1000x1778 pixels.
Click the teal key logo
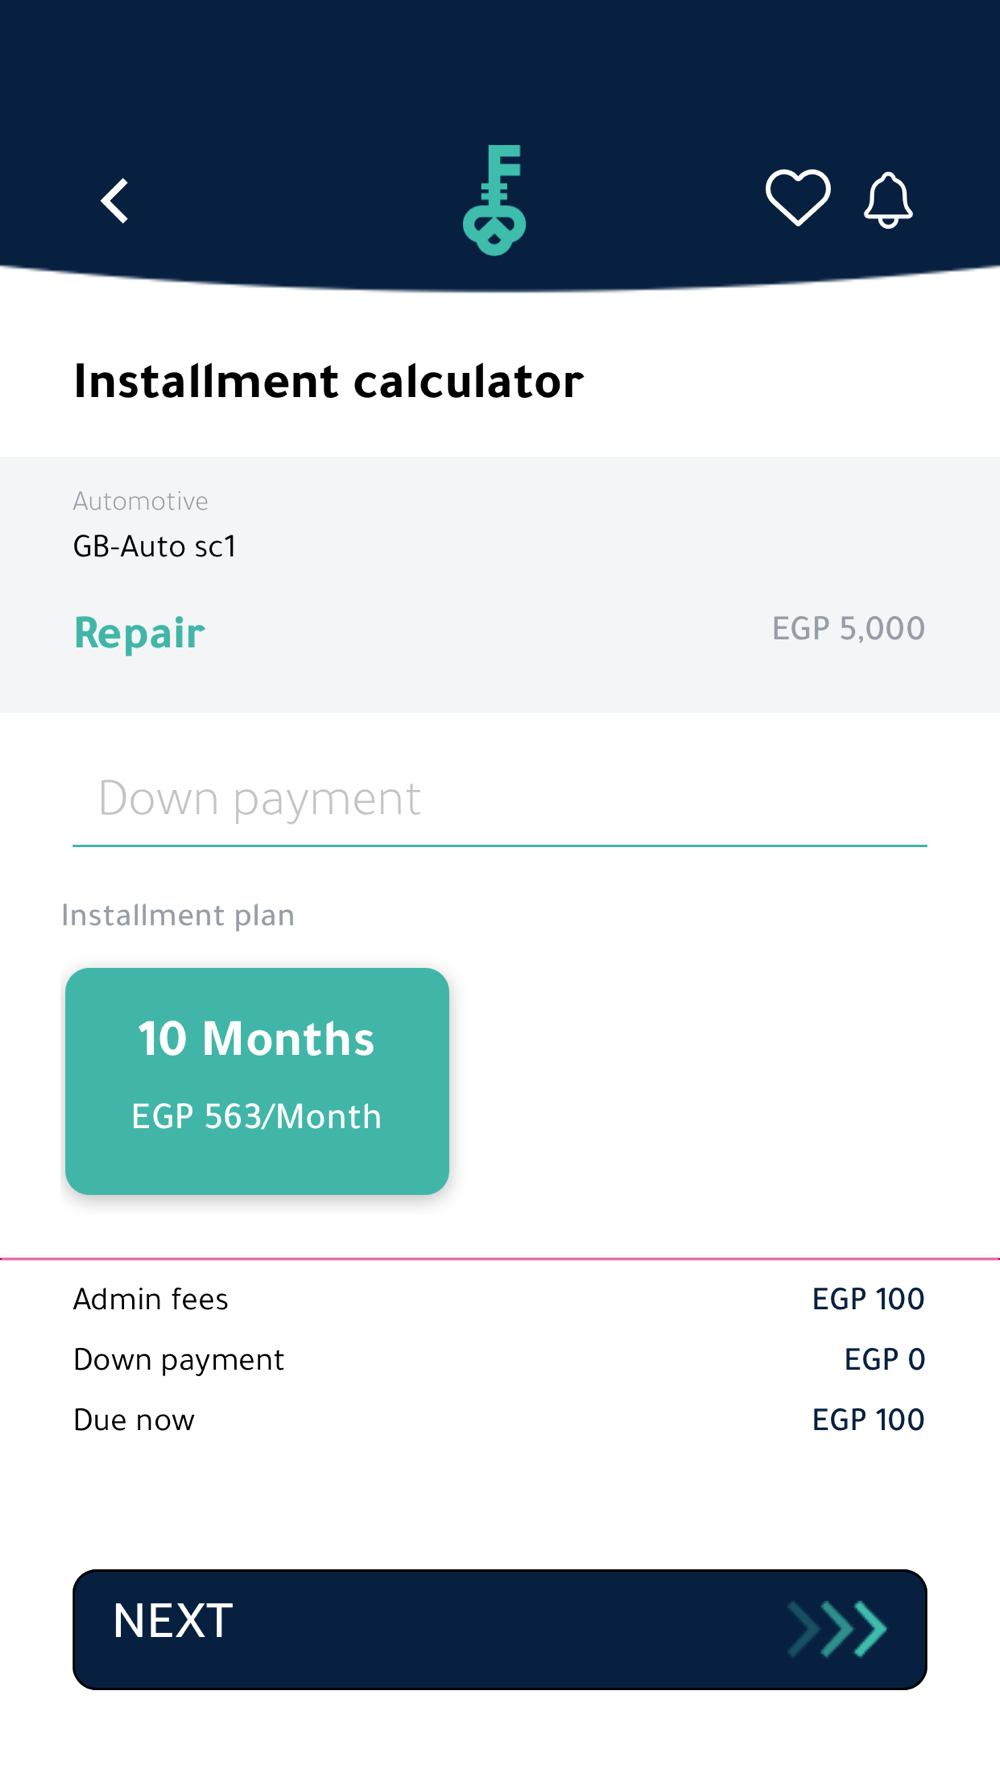[494, 200]
